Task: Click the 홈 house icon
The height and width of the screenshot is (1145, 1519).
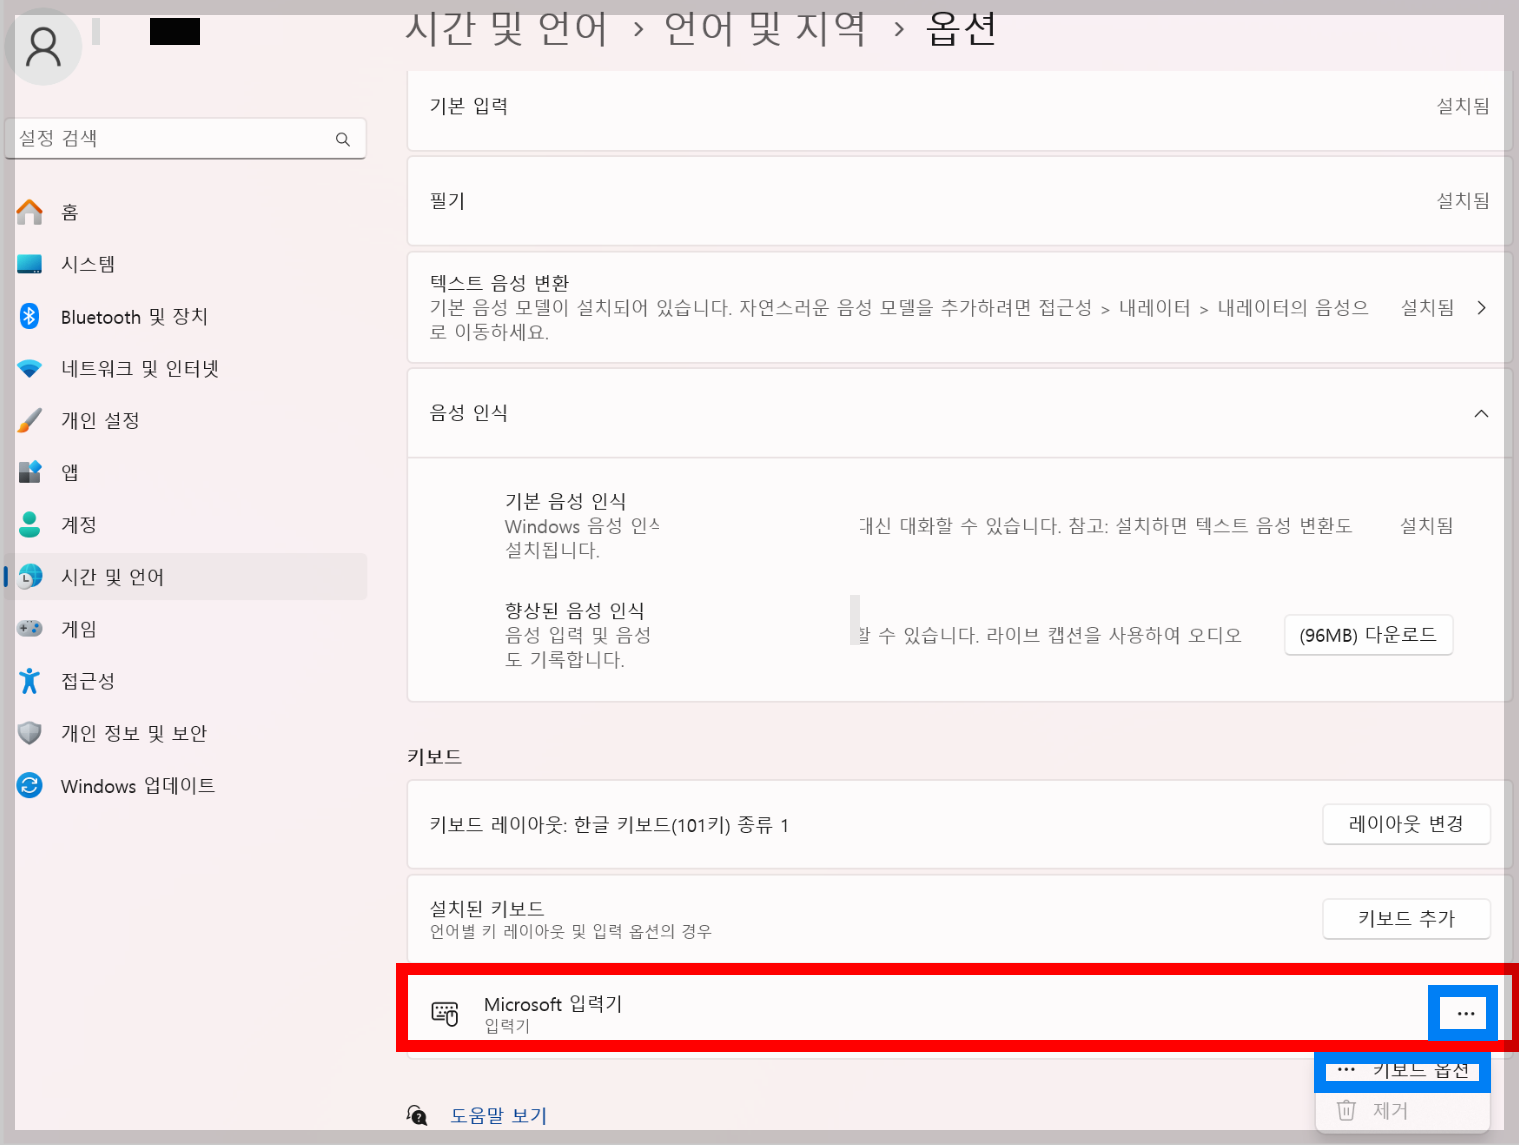Action: coord(30,211)
